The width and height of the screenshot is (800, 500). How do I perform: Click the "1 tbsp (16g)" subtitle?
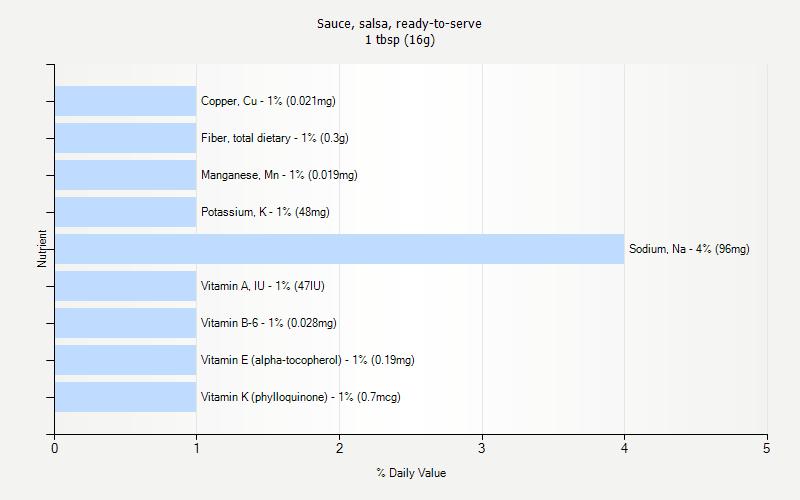(x=399, y=40)
